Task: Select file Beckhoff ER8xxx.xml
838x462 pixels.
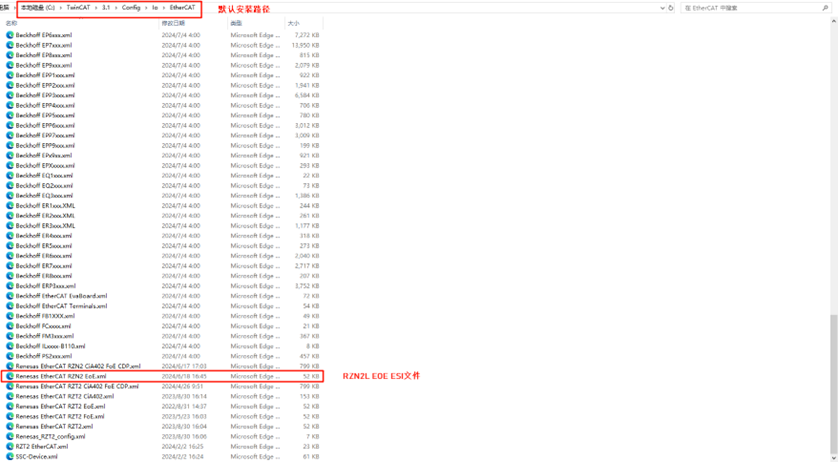Action: [x=44, y=276]
